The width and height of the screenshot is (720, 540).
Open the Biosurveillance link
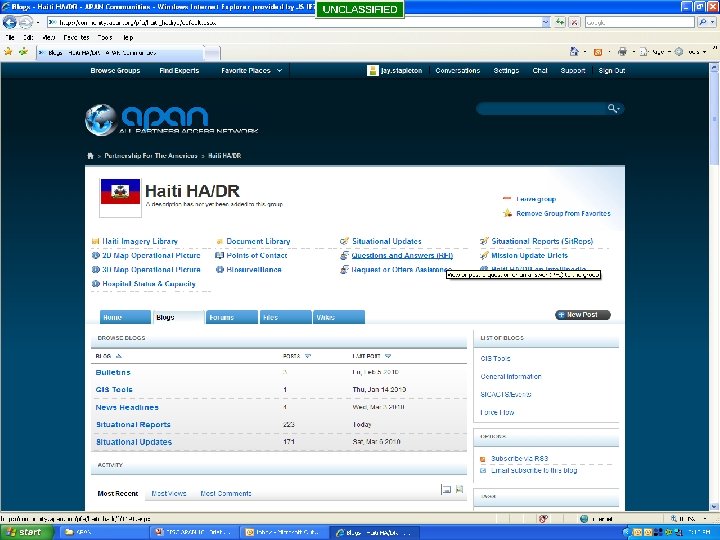pyautogui.click(x=253, y=270)
